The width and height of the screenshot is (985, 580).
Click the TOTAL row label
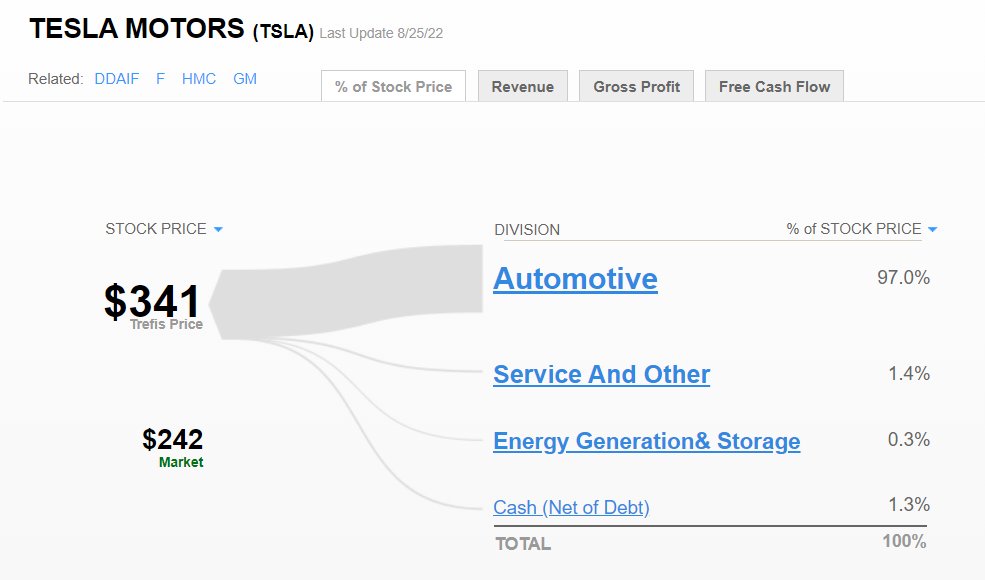coord(523,544)
